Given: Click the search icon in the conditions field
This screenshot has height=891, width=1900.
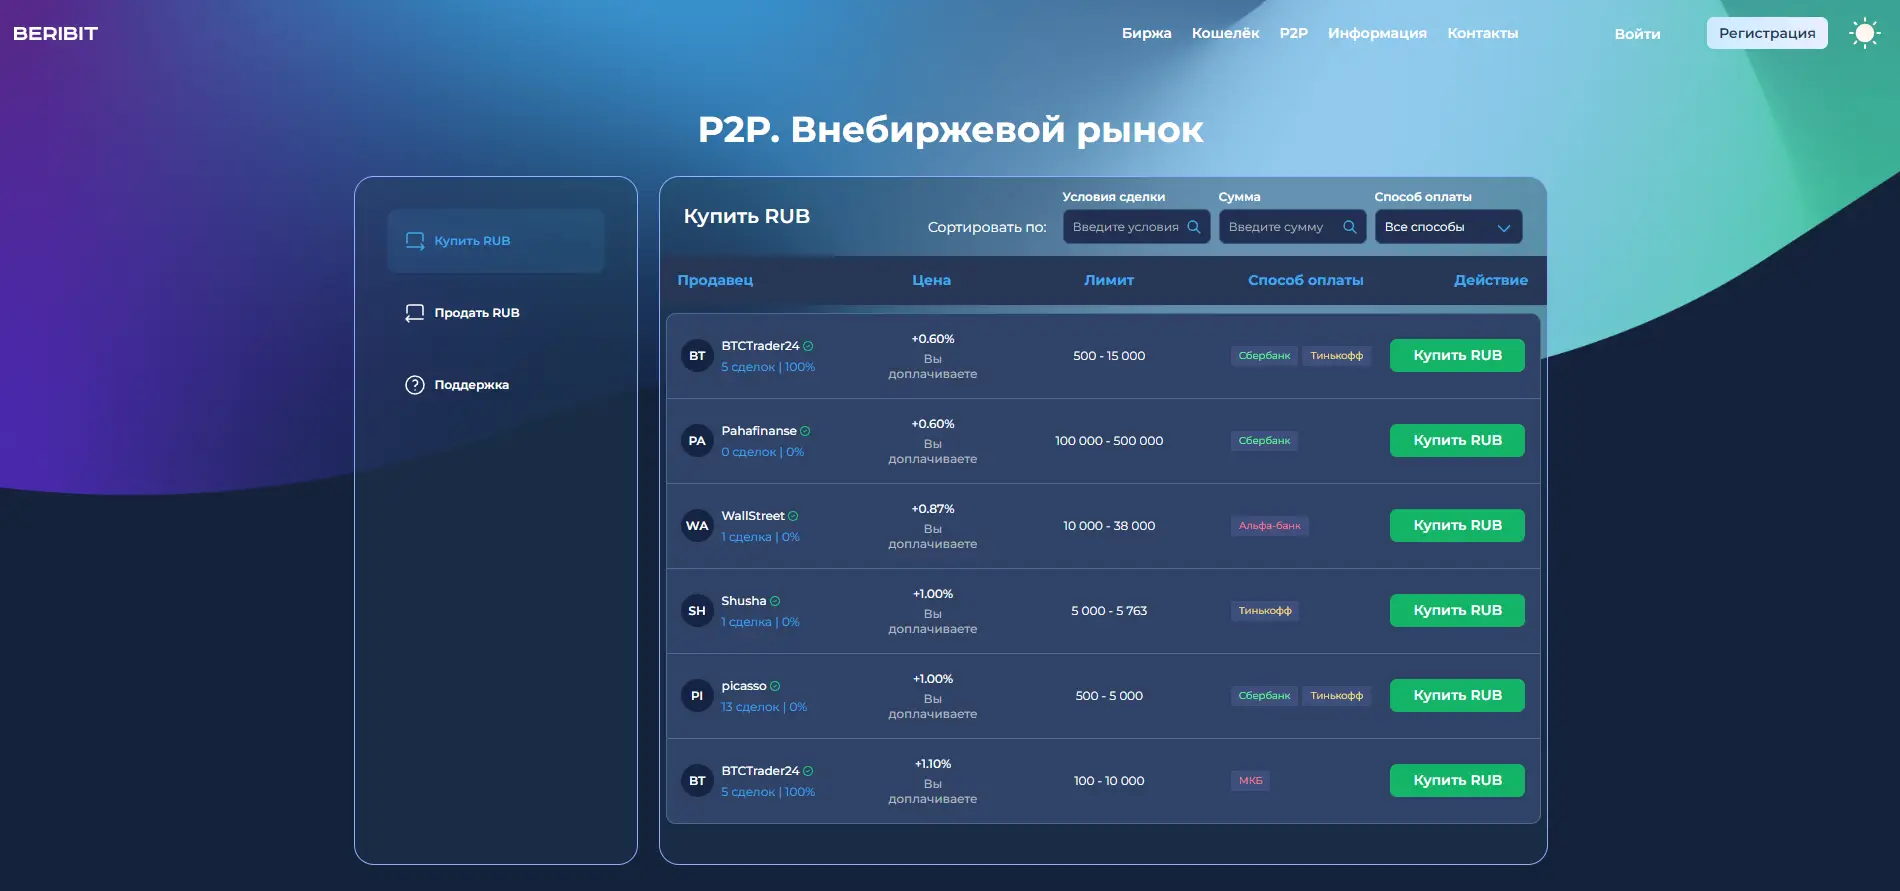Looking at the screenshot, I should pos(1193,227).
